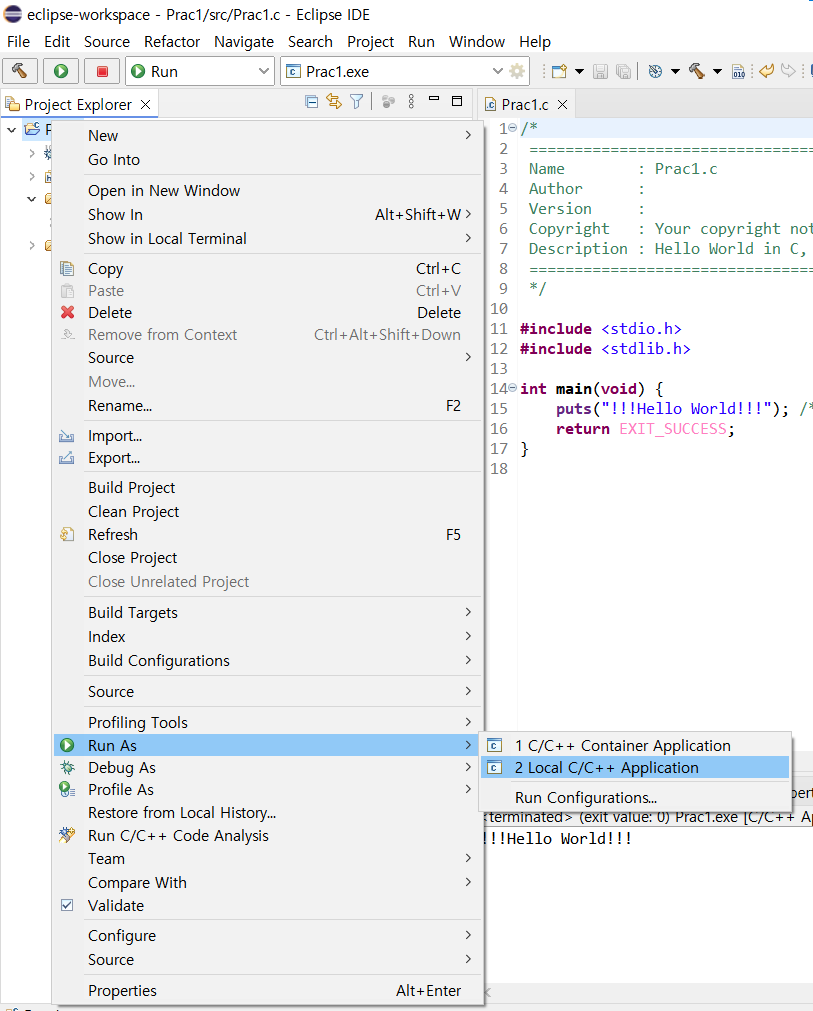
Task: Open the New wizard dropdown arrow
Action: [579, 71]
